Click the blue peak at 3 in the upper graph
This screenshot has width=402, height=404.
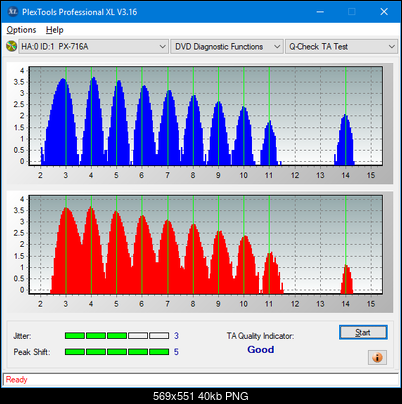click(x=63, y=122)
